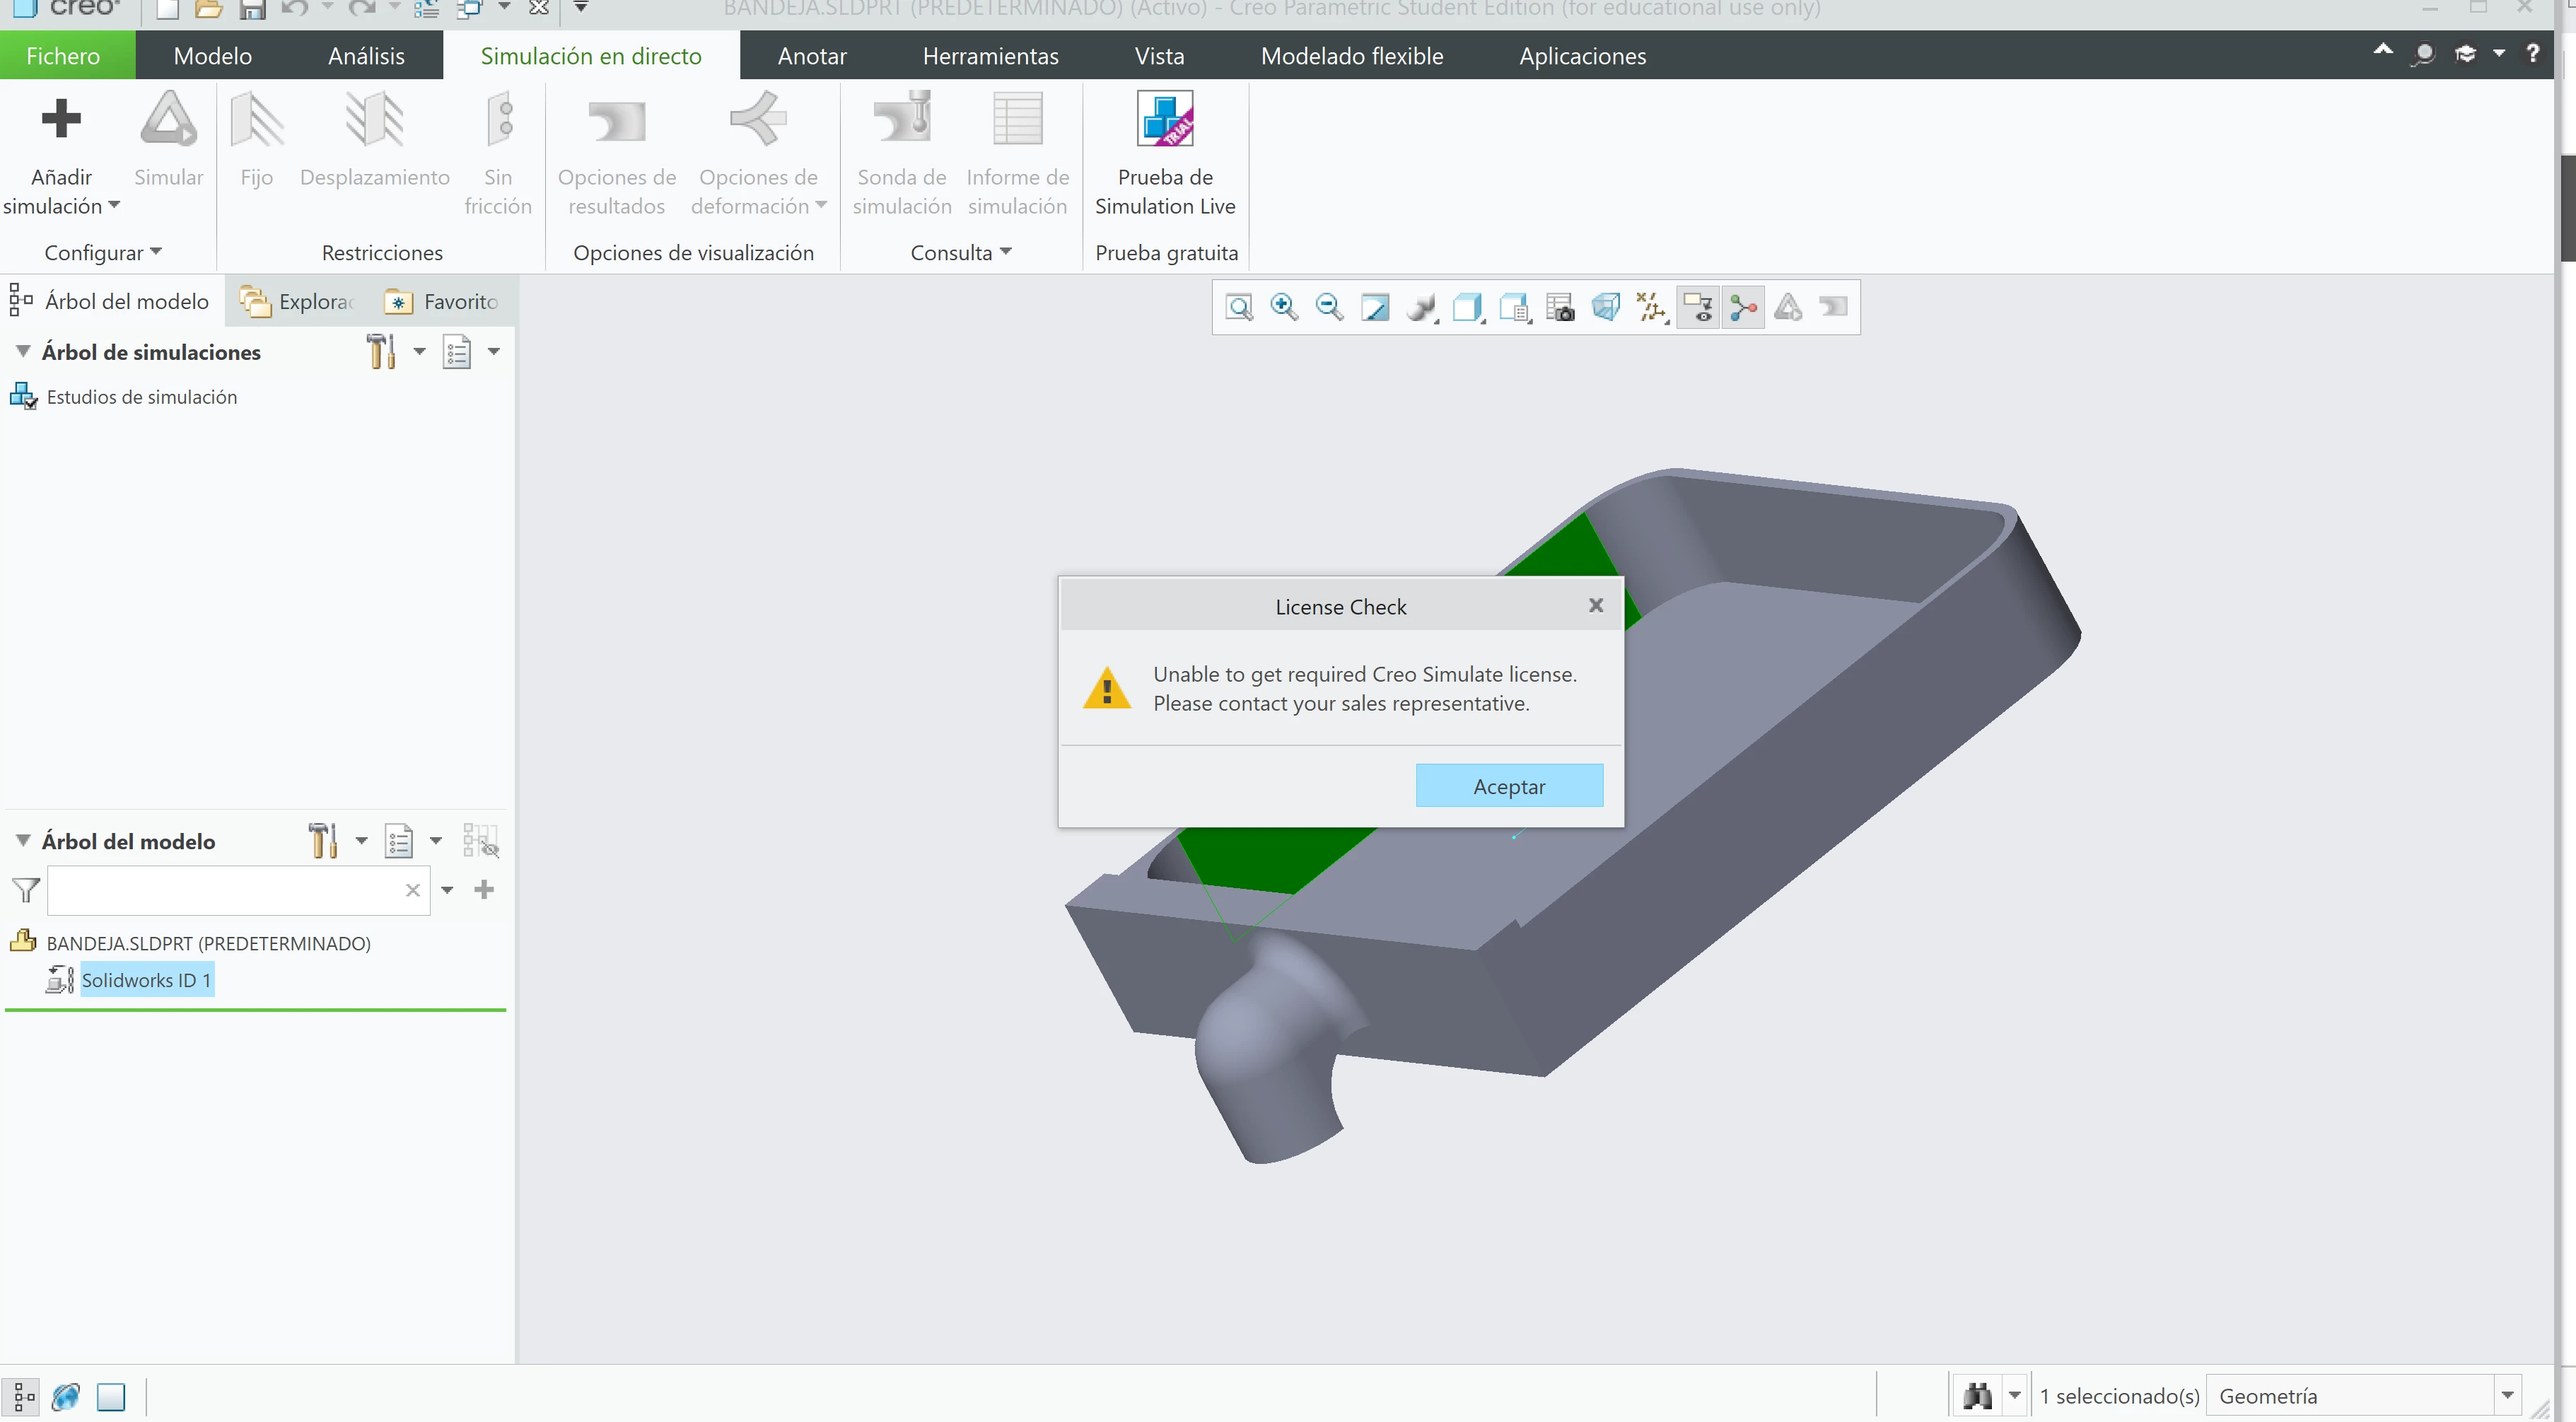Click the Zoom Out toolbar icon
Screen dimensions: 2576x1422
pyautogui.click(x=1329, y=307)
